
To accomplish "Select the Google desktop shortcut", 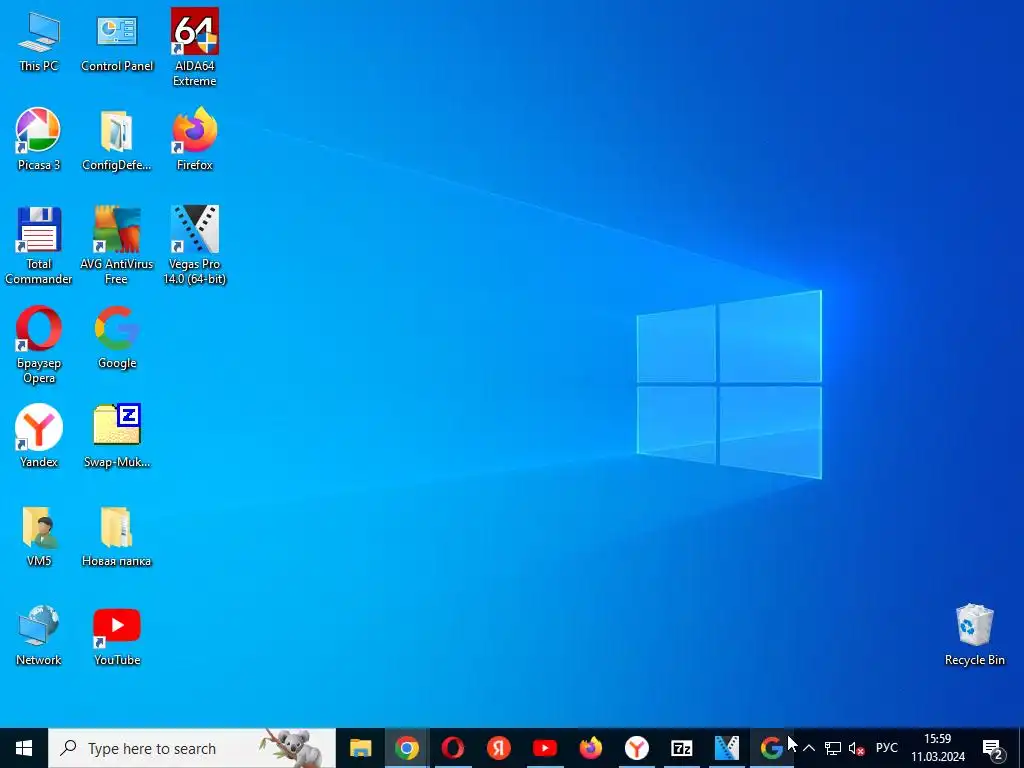I will point(117,338).
